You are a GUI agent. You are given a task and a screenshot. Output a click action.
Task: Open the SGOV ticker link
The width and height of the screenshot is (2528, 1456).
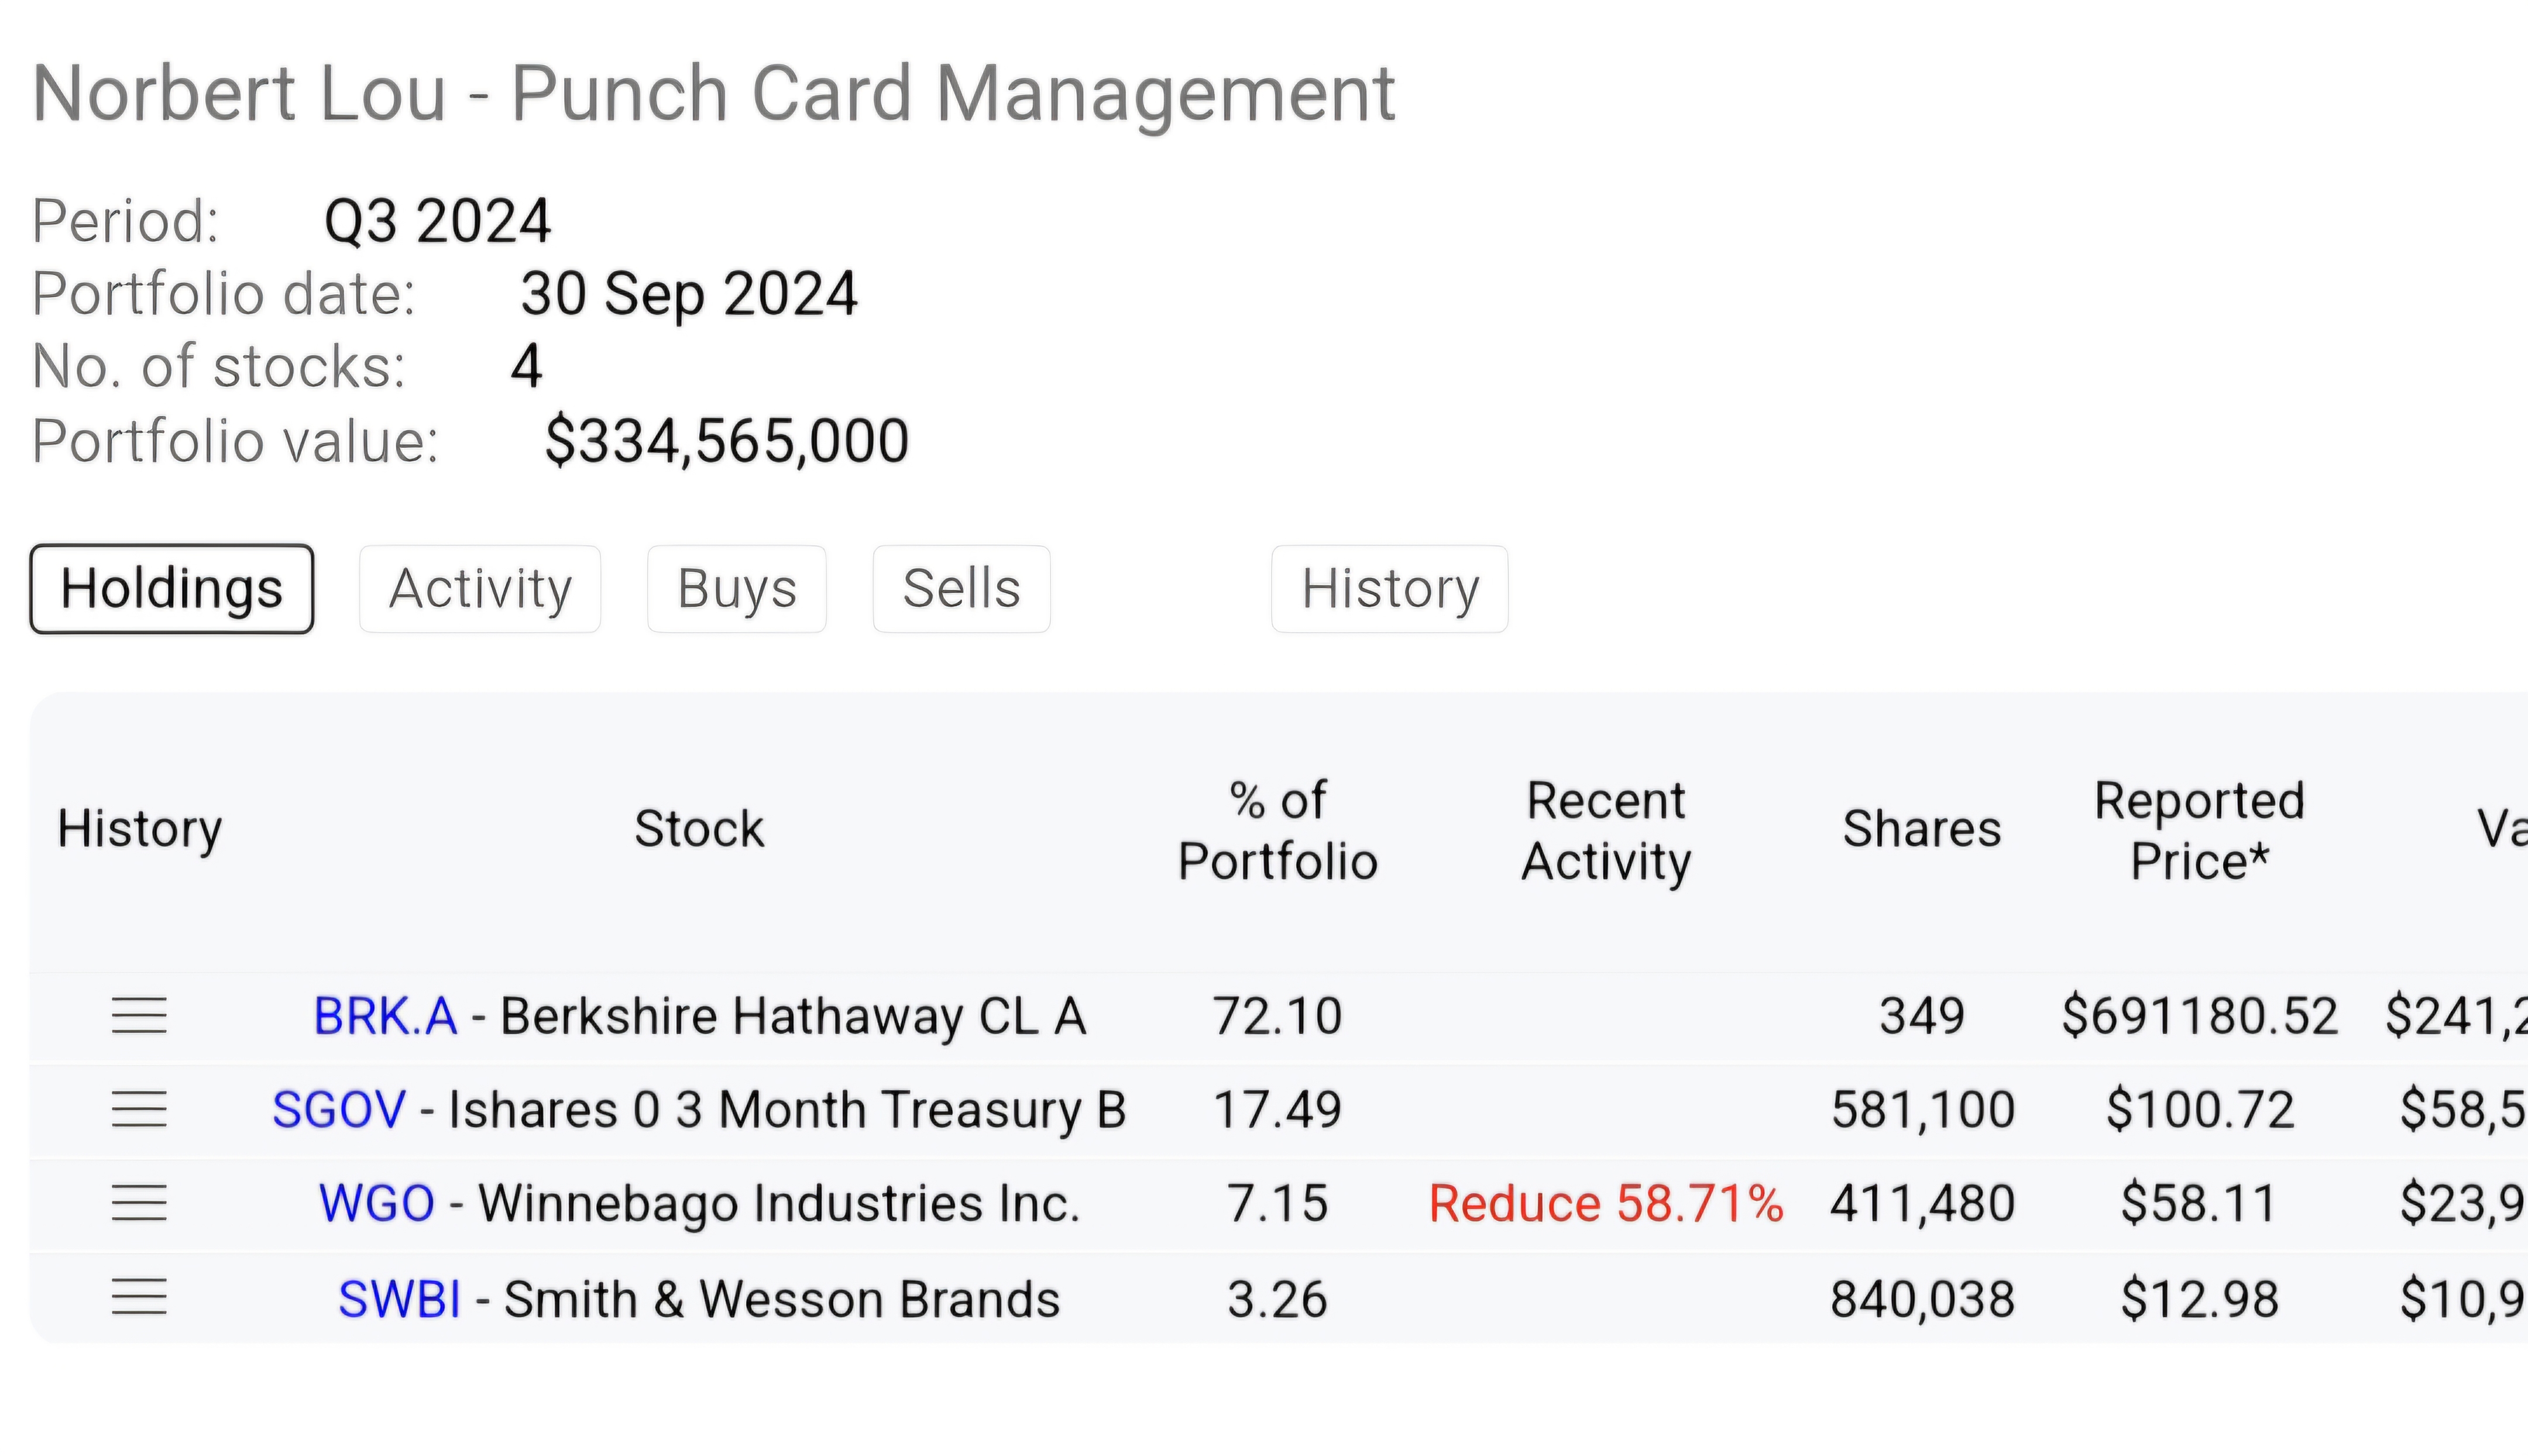coord(339,1110)
